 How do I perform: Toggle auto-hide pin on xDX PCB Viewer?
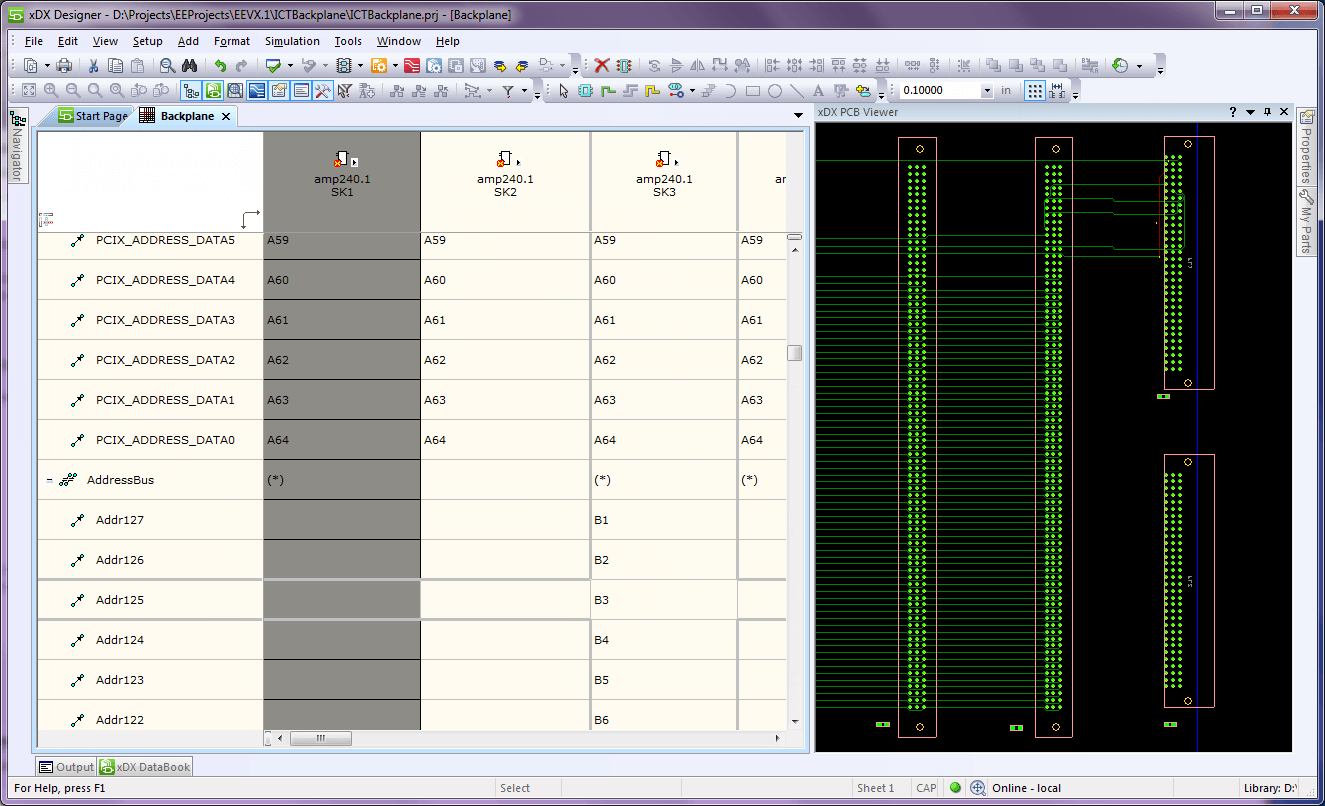[1268, 112]
